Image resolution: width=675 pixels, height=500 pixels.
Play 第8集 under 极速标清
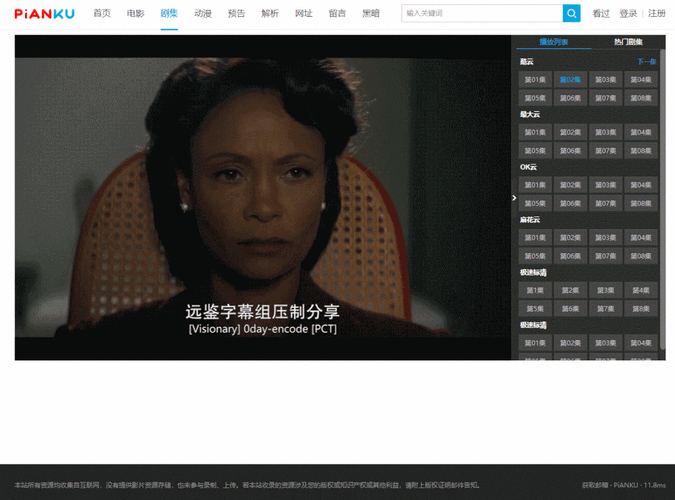coord(641,309)
